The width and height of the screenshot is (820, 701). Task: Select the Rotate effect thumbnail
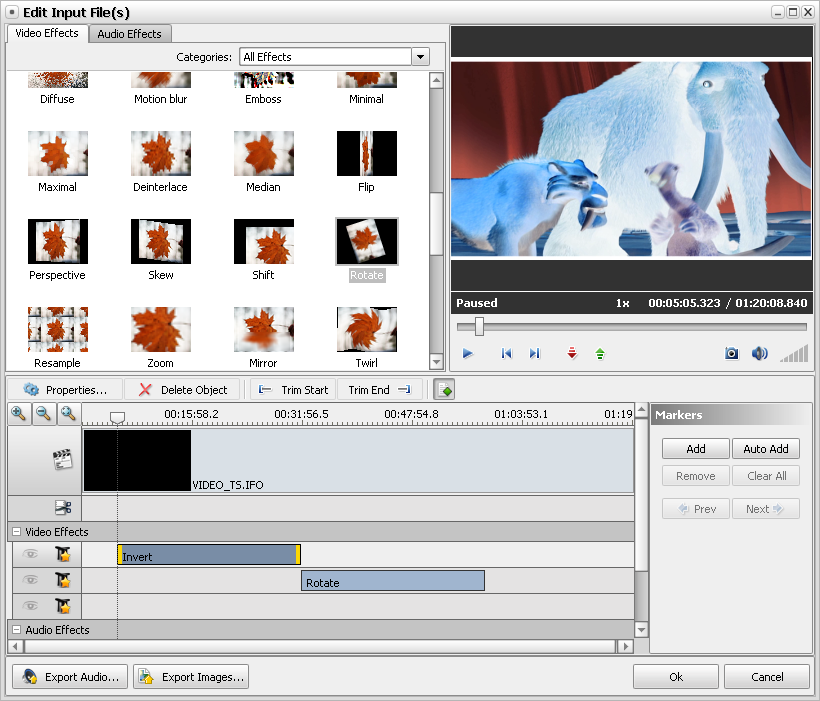367,241
